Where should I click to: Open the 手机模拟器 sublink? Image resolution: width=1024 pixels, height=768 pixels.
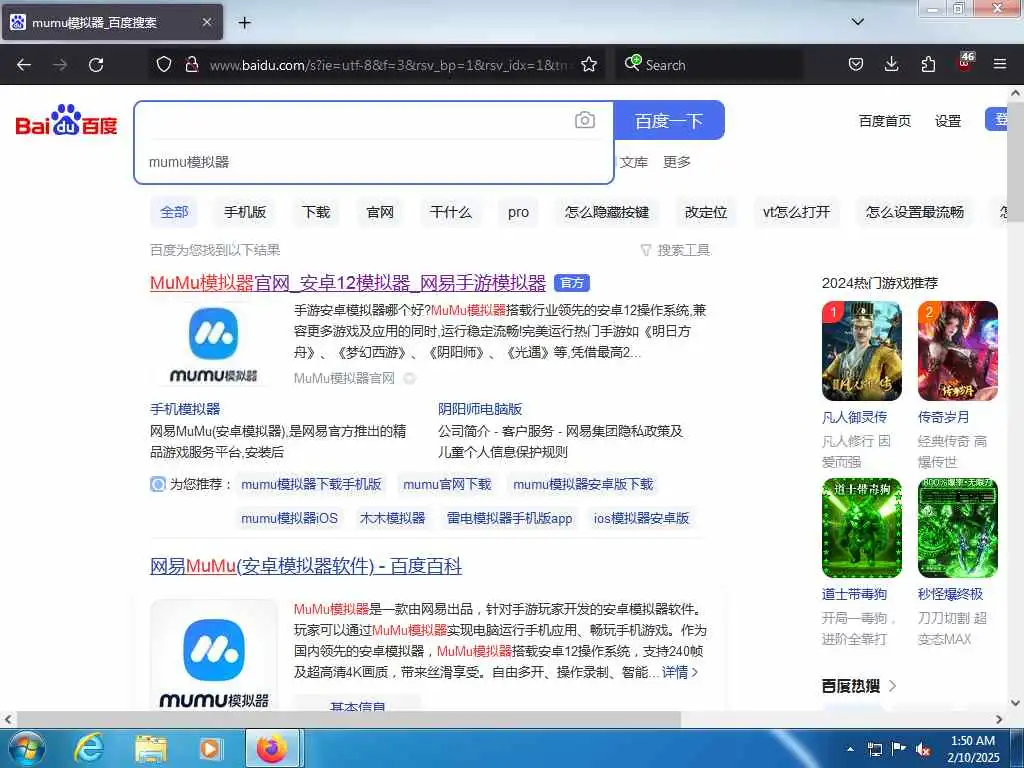point(185,409)
